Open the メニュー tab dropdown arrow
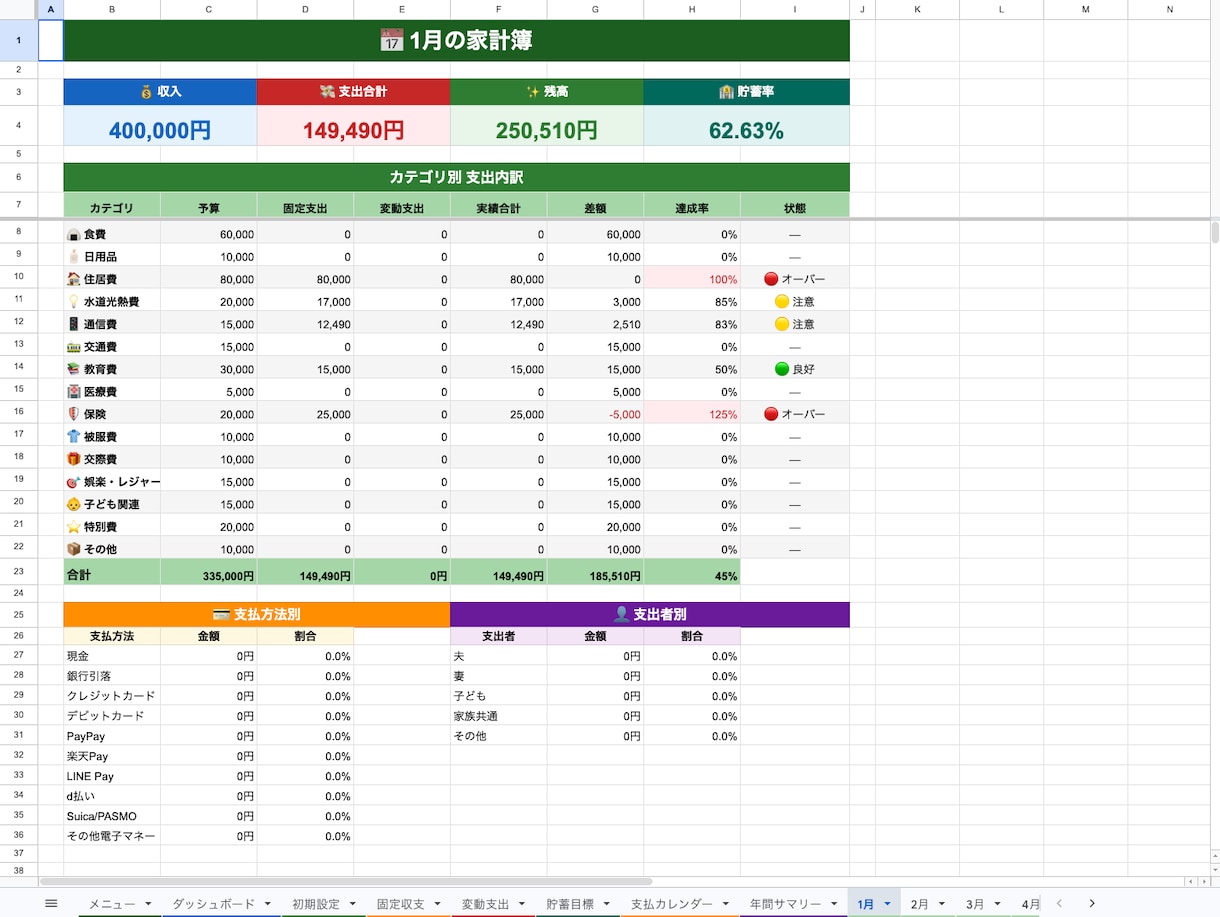Image resolution: width=1220 pixels, height=917 pixels. pyautogui.click(x=148, y=904)
